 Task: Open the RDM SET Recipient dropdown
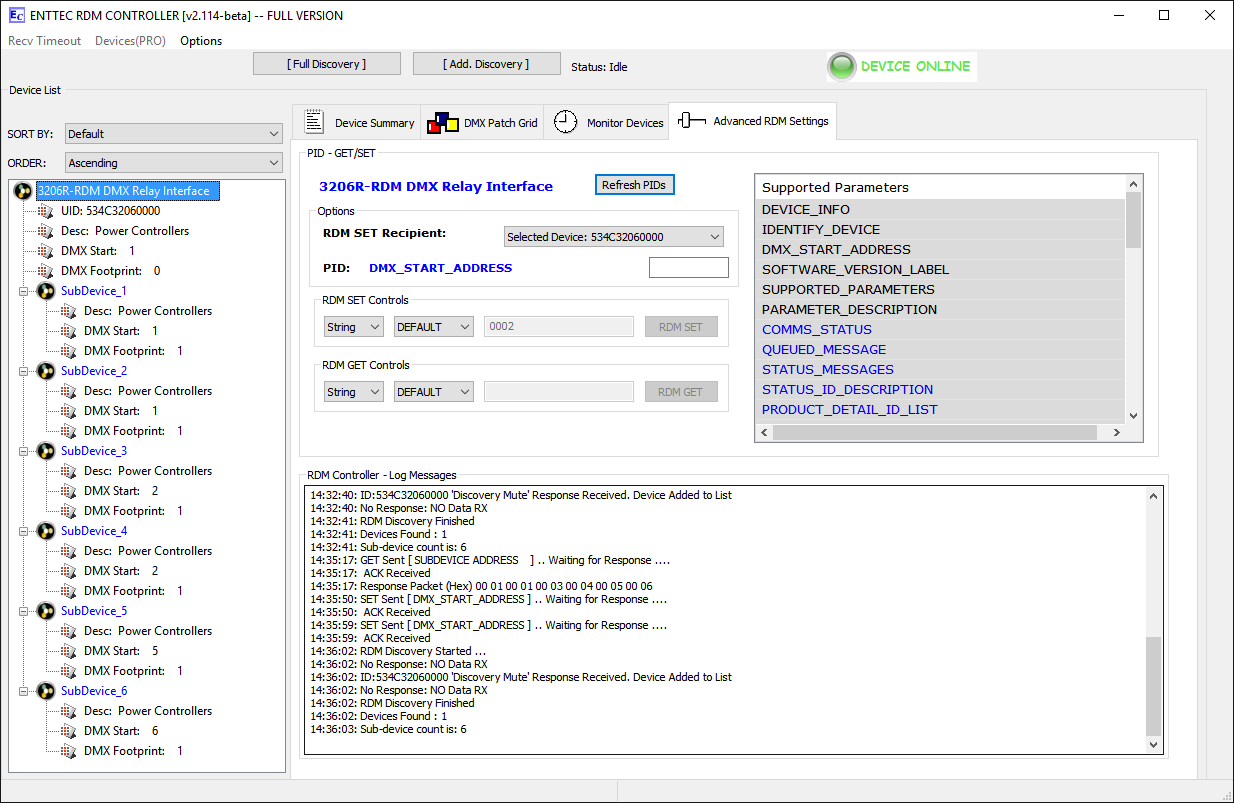(x=613, y=237)
